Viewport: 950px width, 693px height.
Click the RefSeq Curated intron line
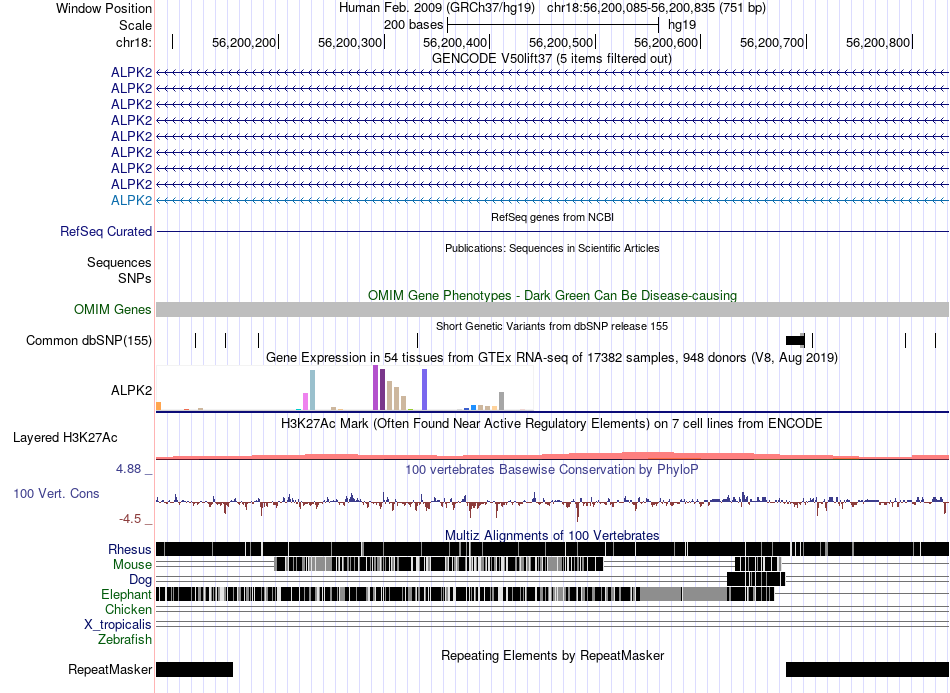click(x=553, y=231)
